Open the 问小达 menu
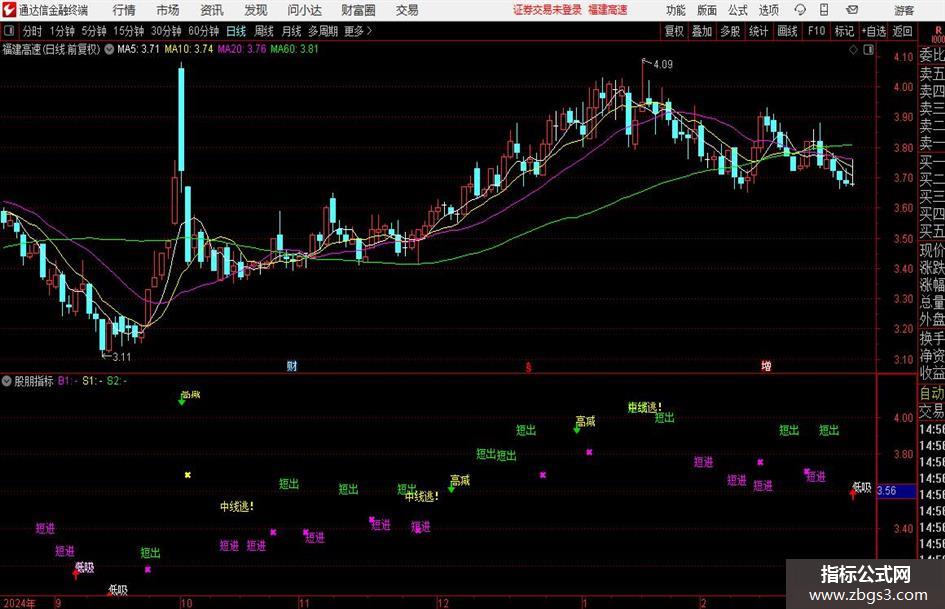Viewport: 945px width, 609px height. click(x=304, y=10)
